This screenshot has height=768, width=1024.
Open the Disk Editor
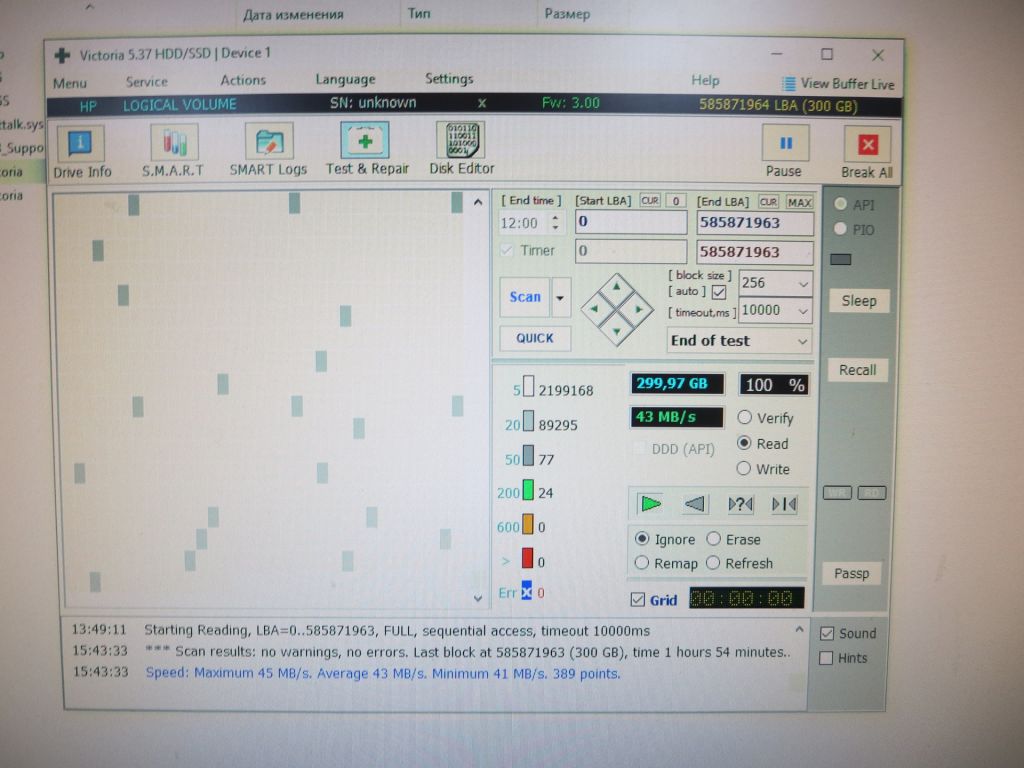(x=460, y=140)
